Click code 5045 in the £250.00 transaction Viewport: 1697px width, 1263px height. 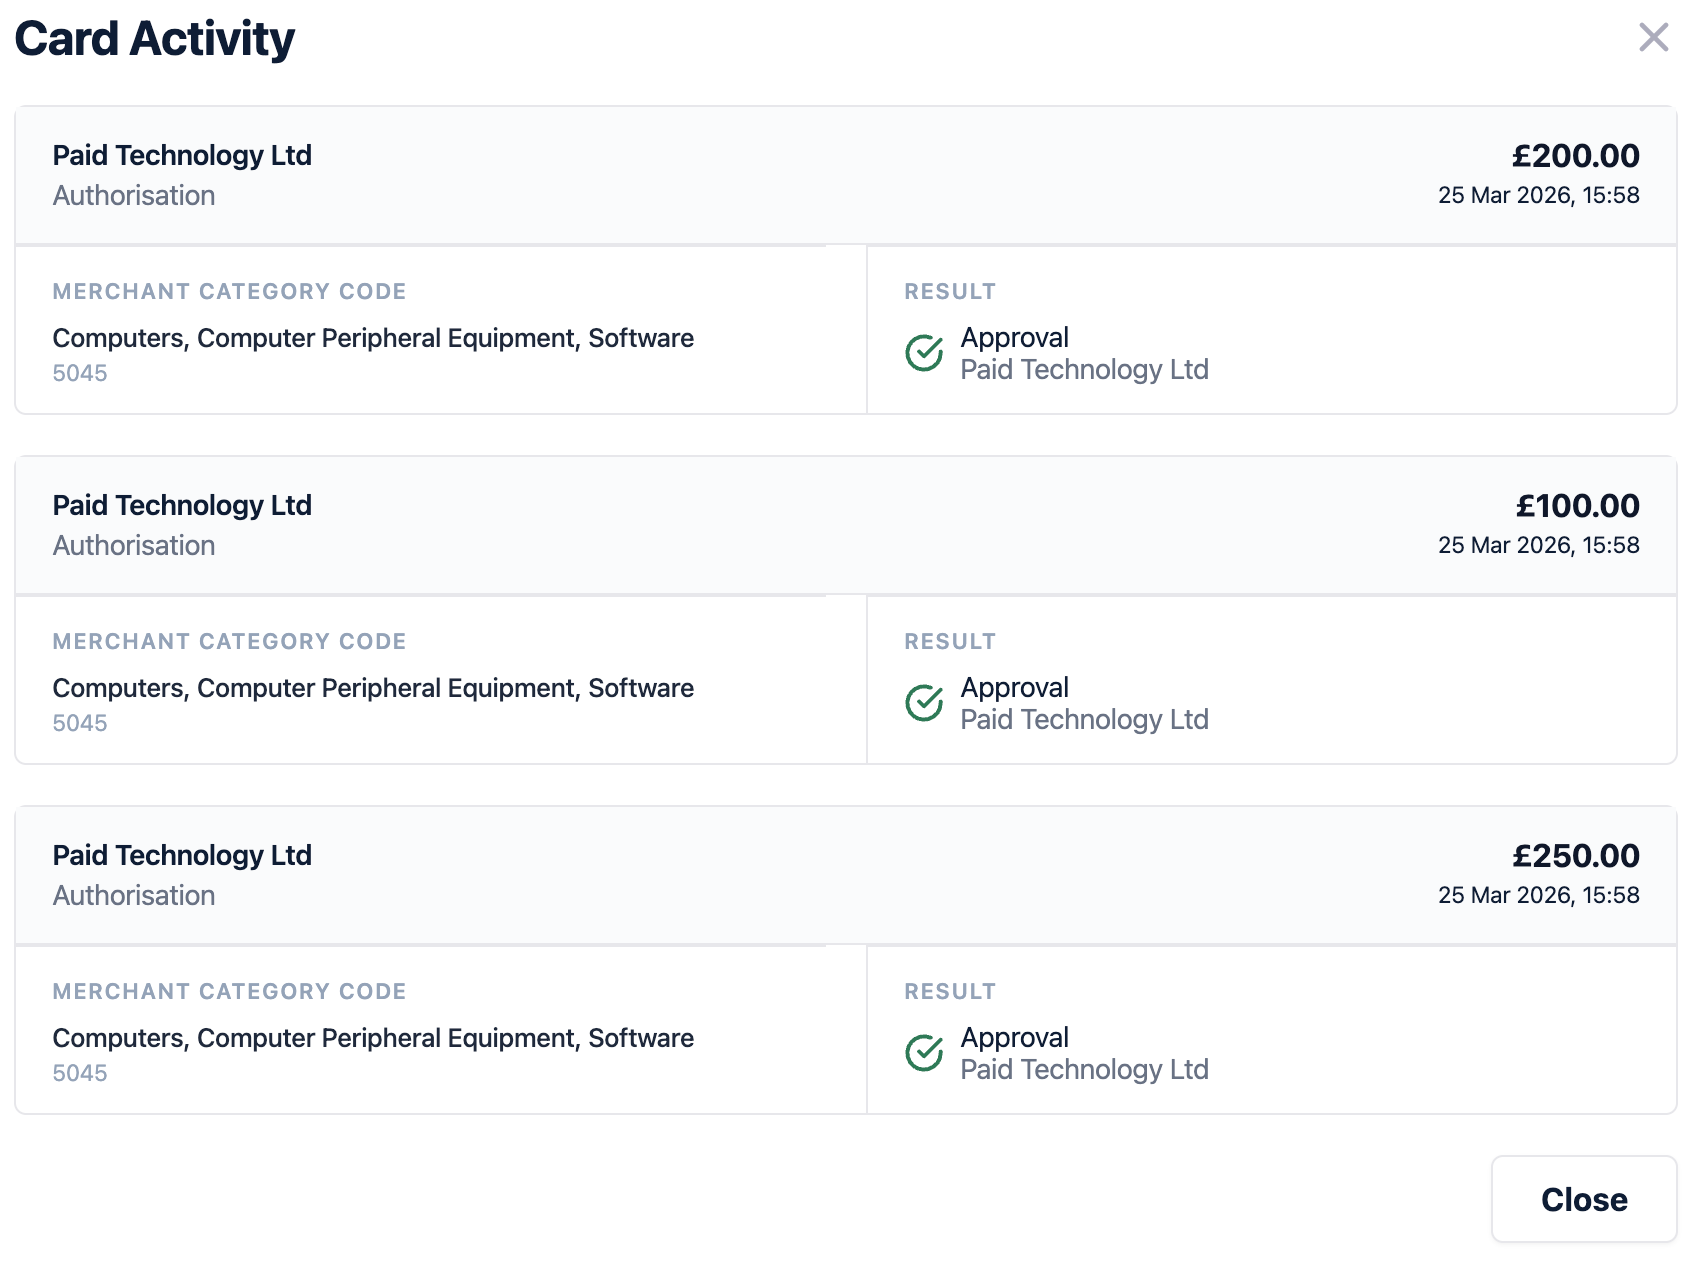tap(80, 1073)
